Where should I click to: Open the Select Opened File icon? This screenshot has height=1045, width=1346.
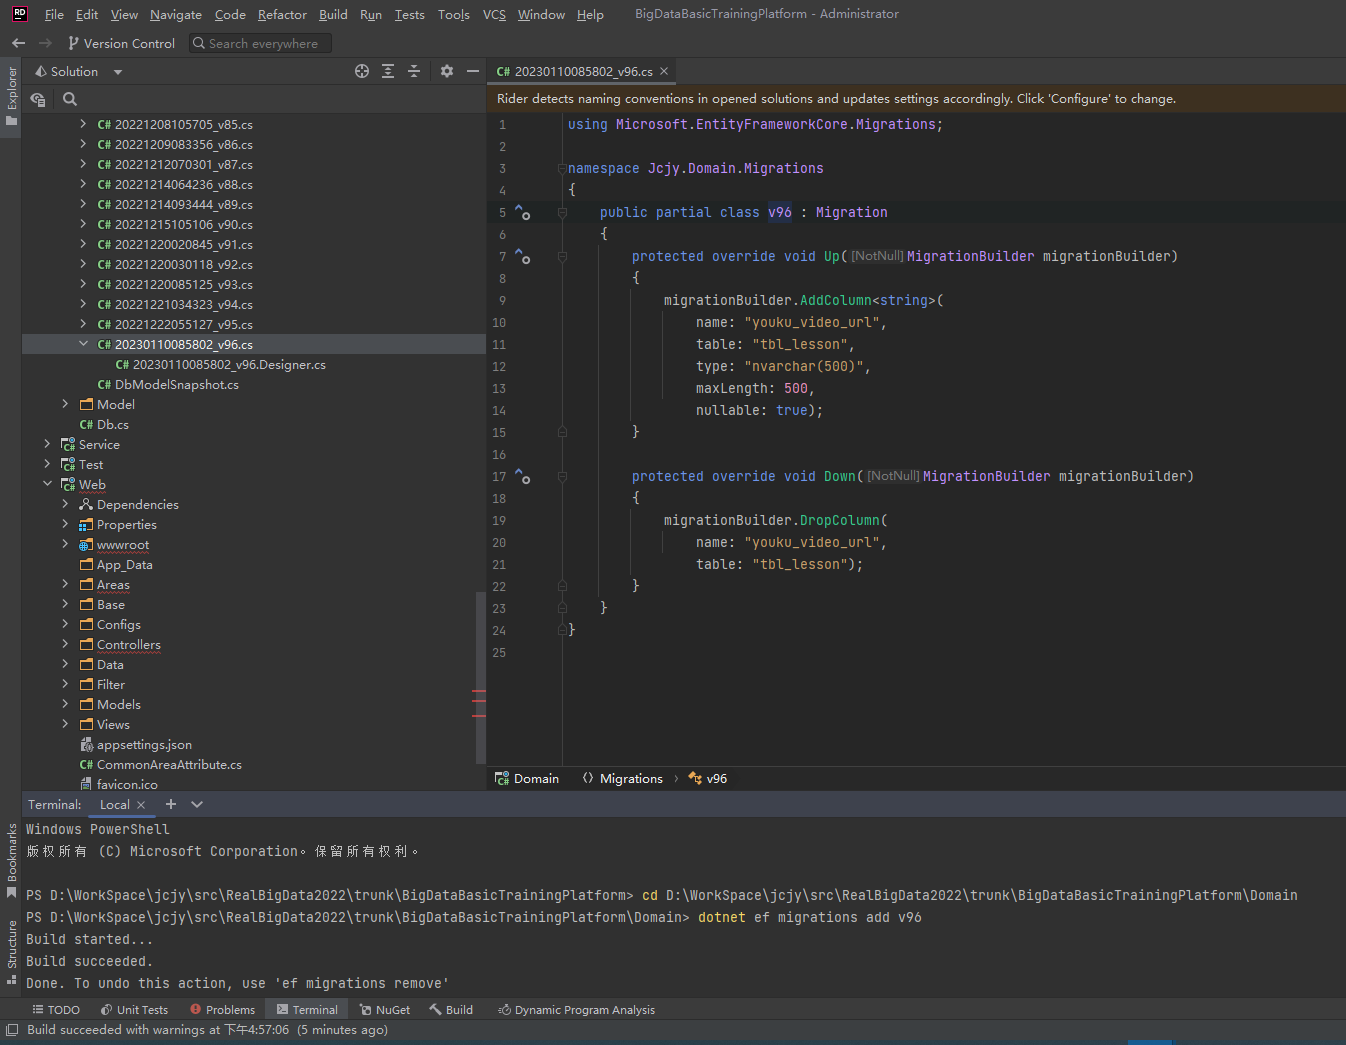(362, 71)
